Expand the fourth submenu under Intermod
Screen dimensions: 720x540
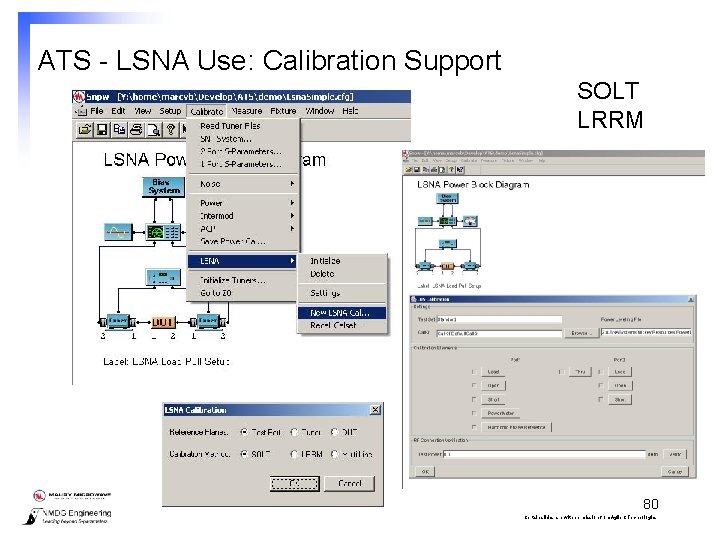pos(243,229)
